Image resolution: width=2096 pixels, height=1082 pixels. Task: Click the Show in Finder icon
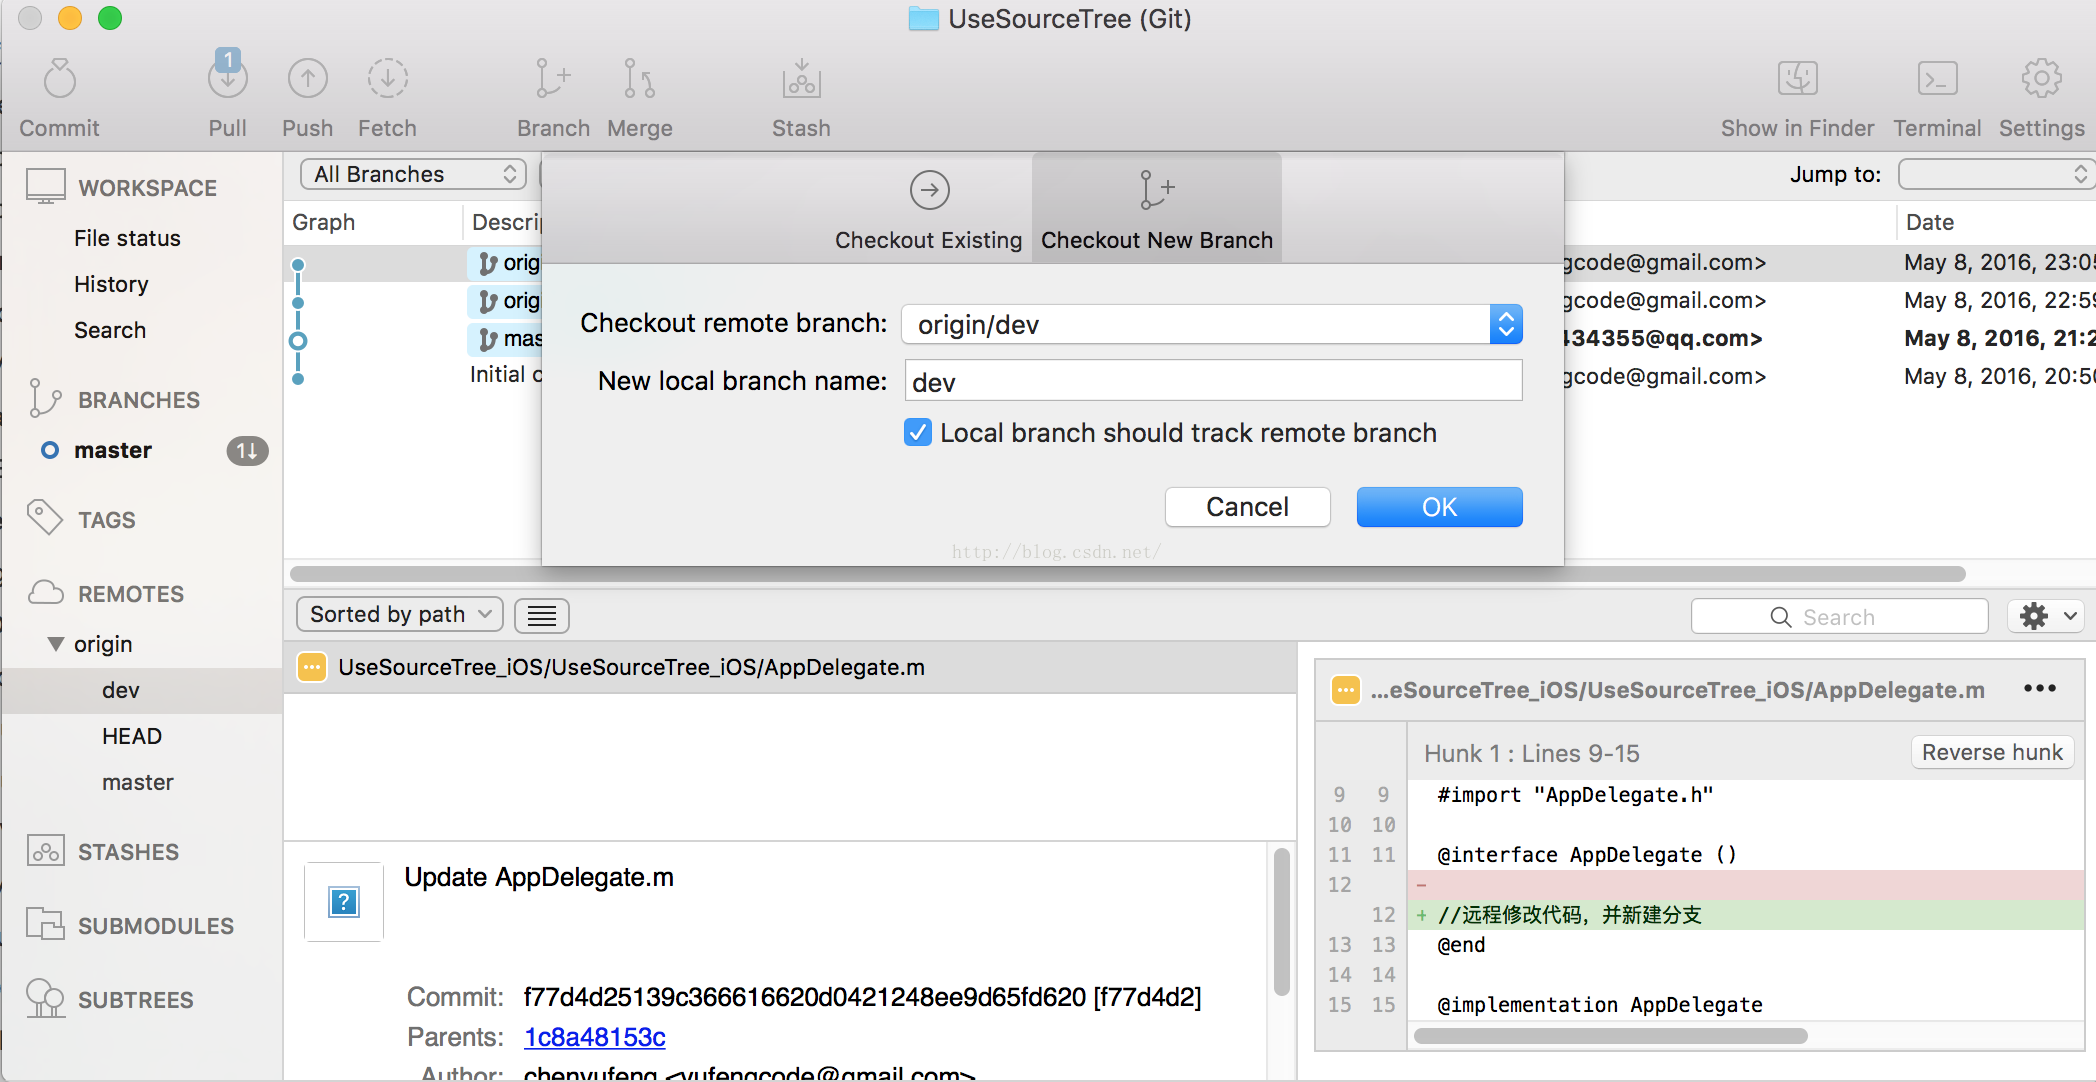pos(1797,80)
